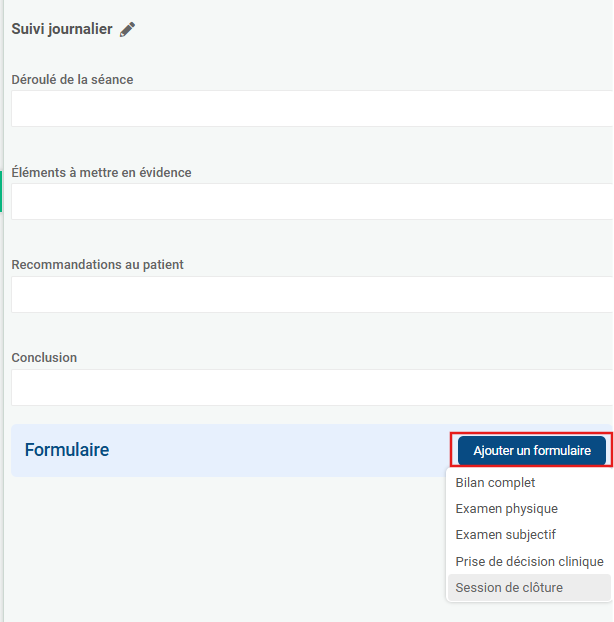Click the green marker on the left edge
This screenshot has height=622, width=614.
[1, 191]
